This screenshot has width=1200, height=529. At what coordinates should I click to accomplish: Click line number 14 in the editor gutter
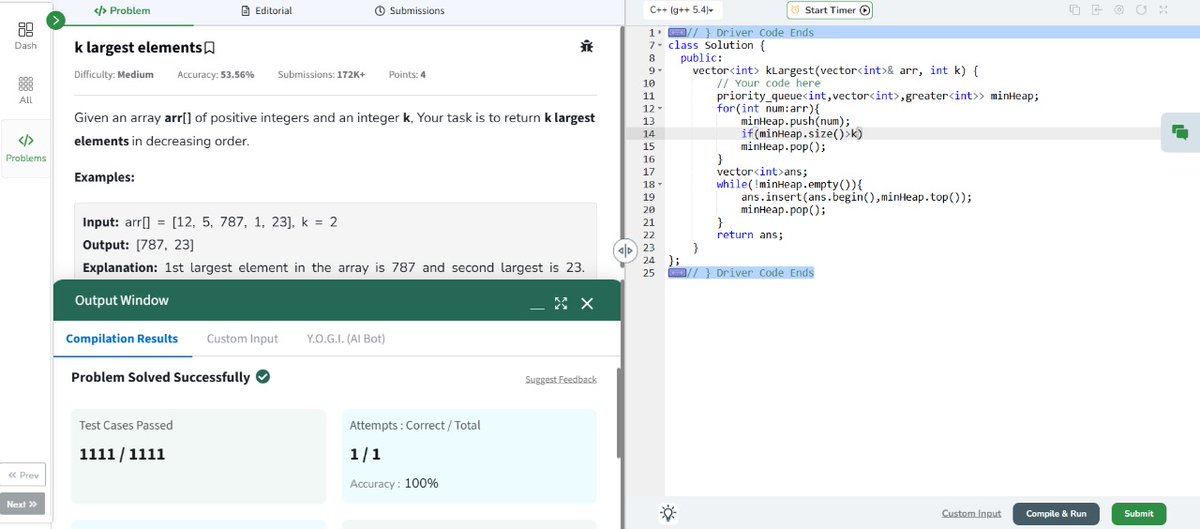(647, 134)
